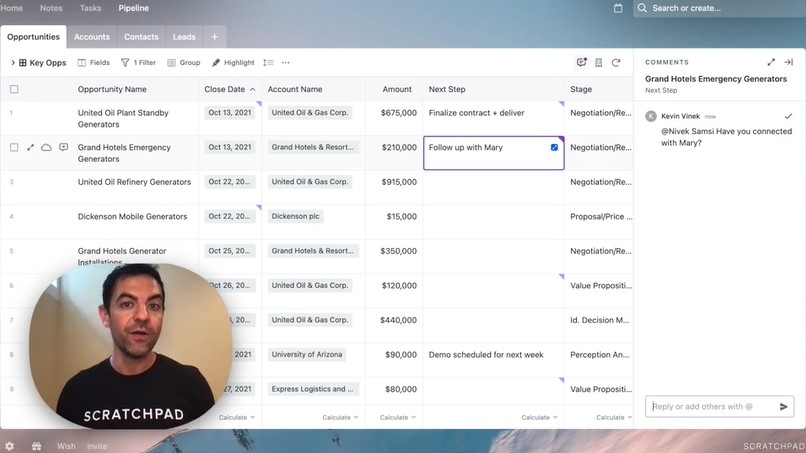Expand the Comments panel to full size
Screen dimensions: 806x453
(771, 62)
